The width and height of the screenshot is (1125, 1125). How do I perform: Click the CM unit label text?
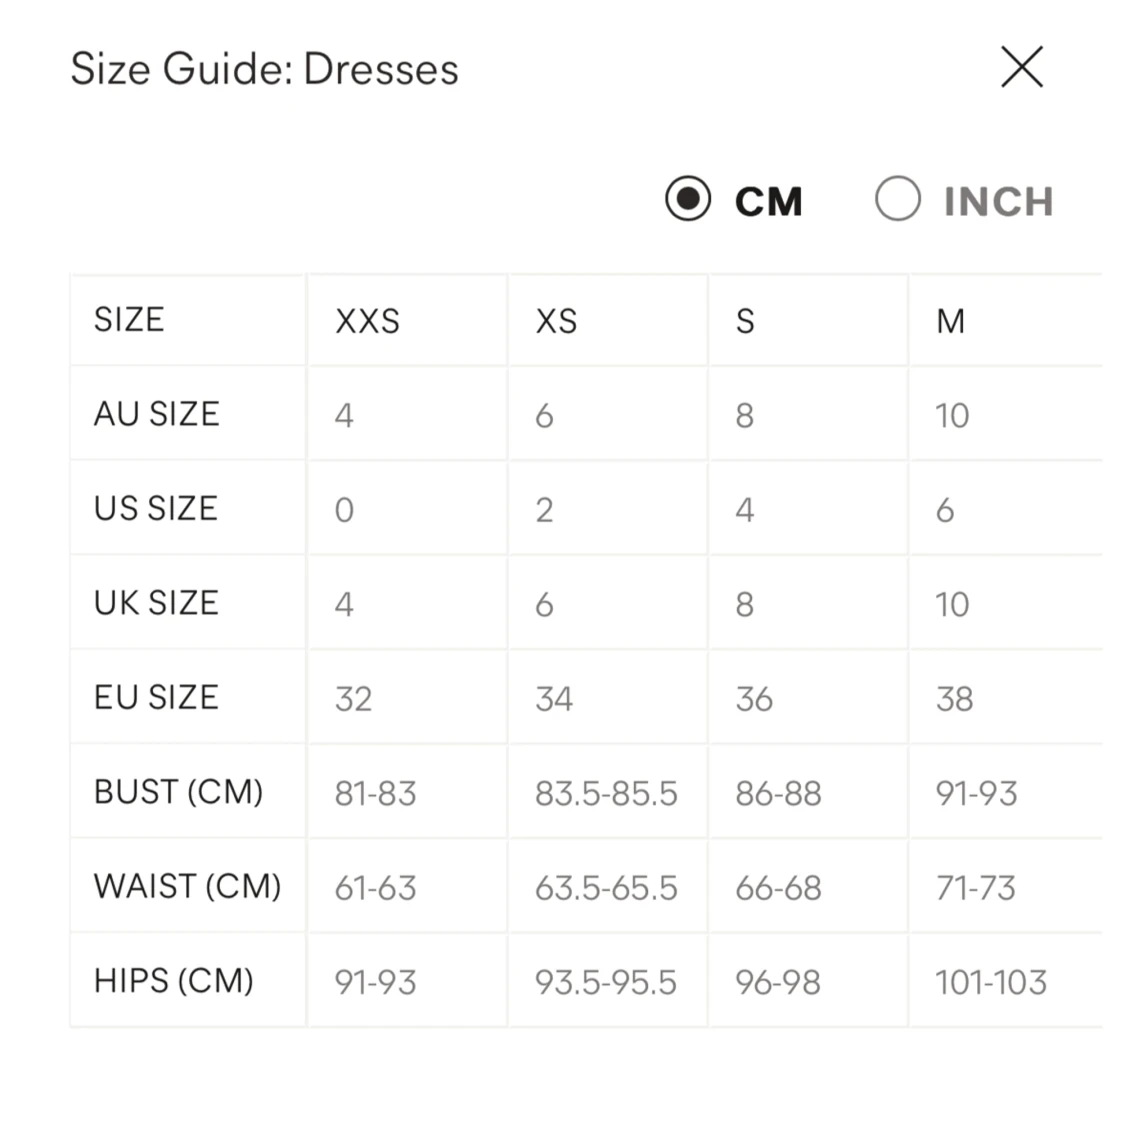[x=768, y=201]
